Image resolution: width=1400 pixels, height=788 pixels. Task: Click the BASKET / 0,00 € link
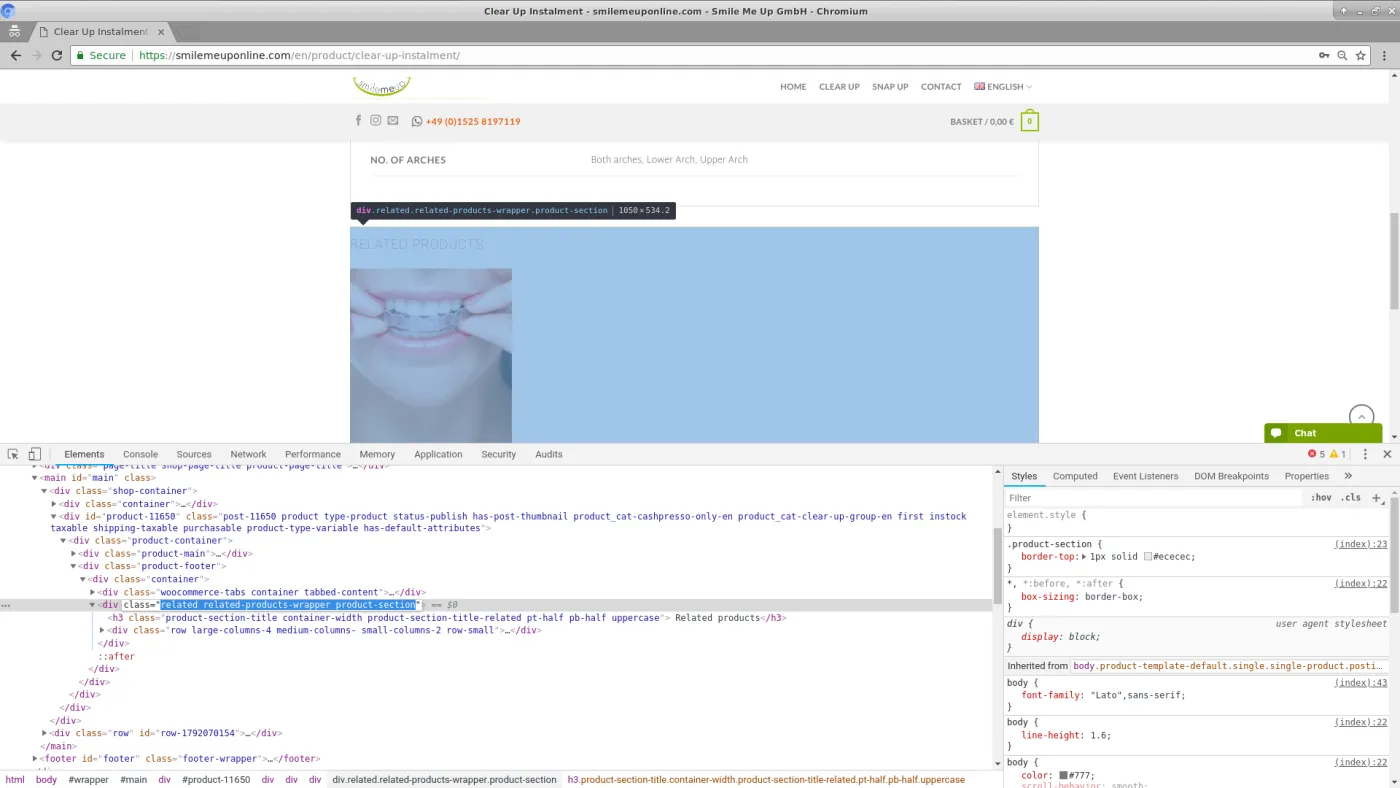click(x=982, y=122)
